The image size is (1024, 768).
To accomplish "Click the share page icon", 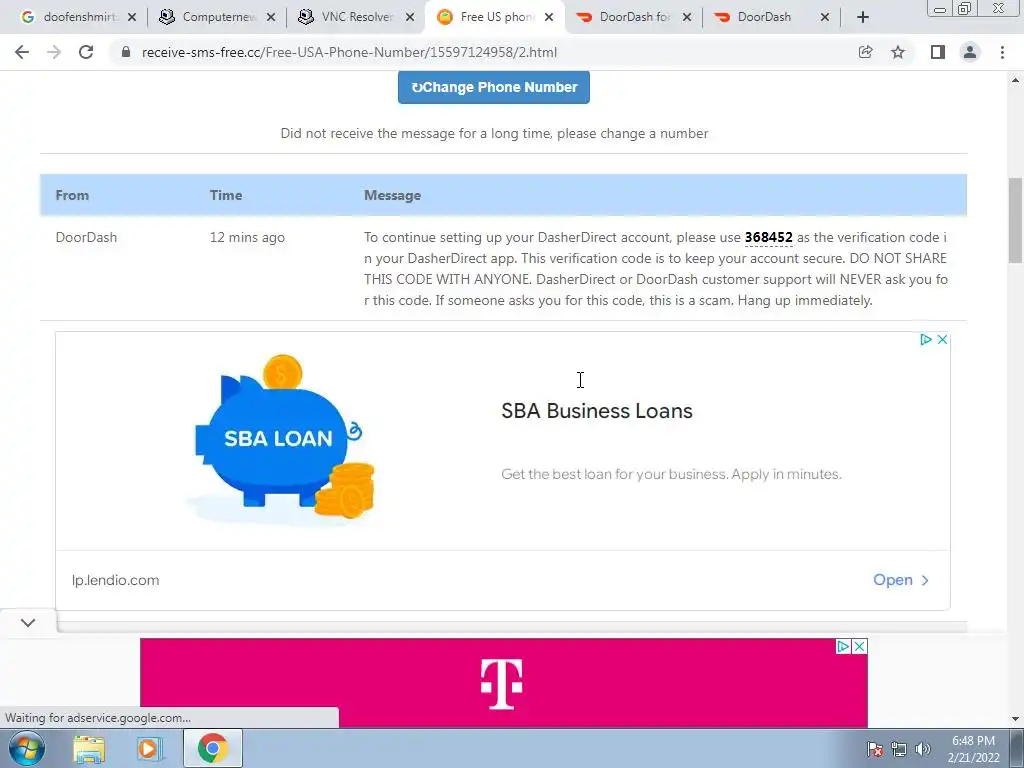I will coord(865,52).
